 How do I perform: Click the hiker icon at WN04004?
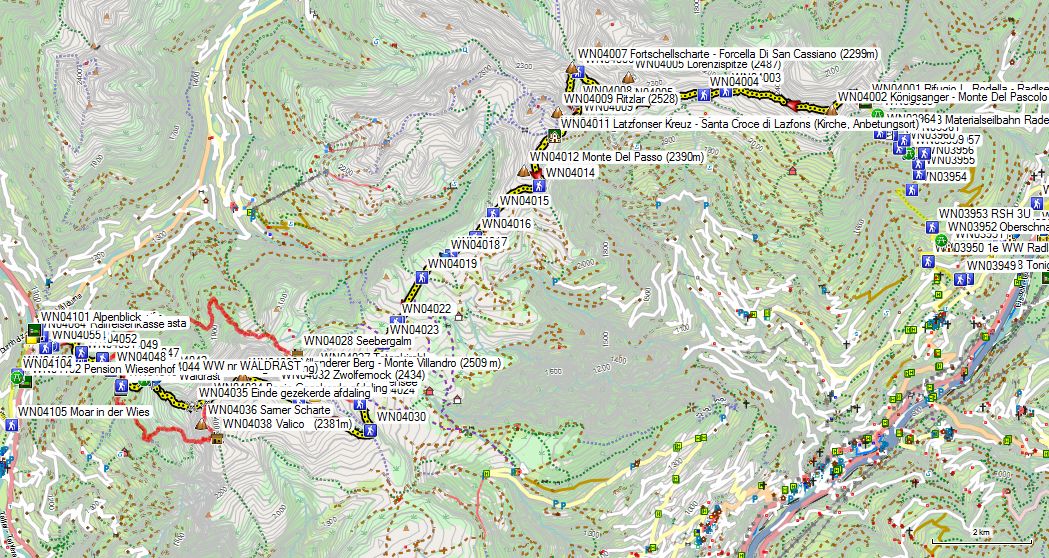point(704,94)
